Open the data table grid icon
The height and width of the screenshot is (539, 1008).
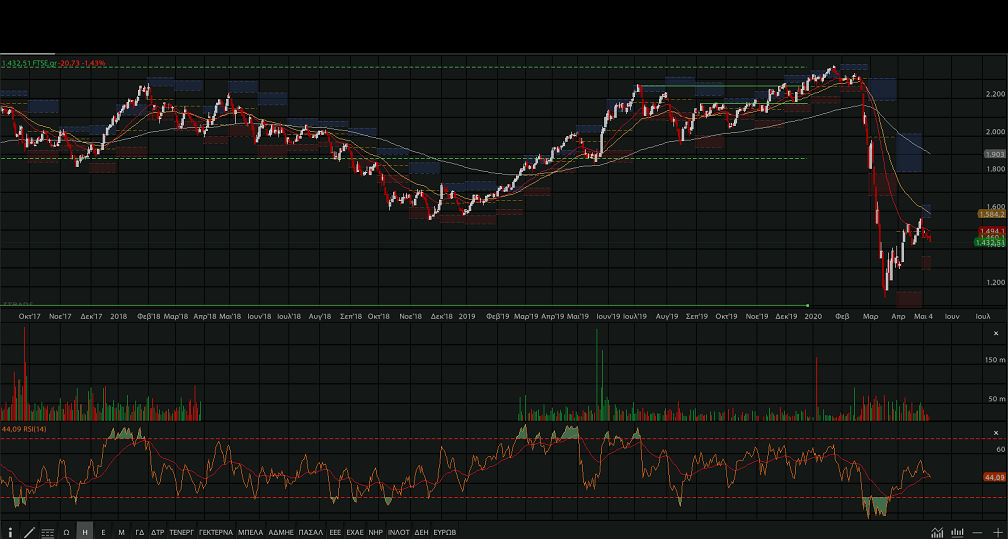pos(47,532)
